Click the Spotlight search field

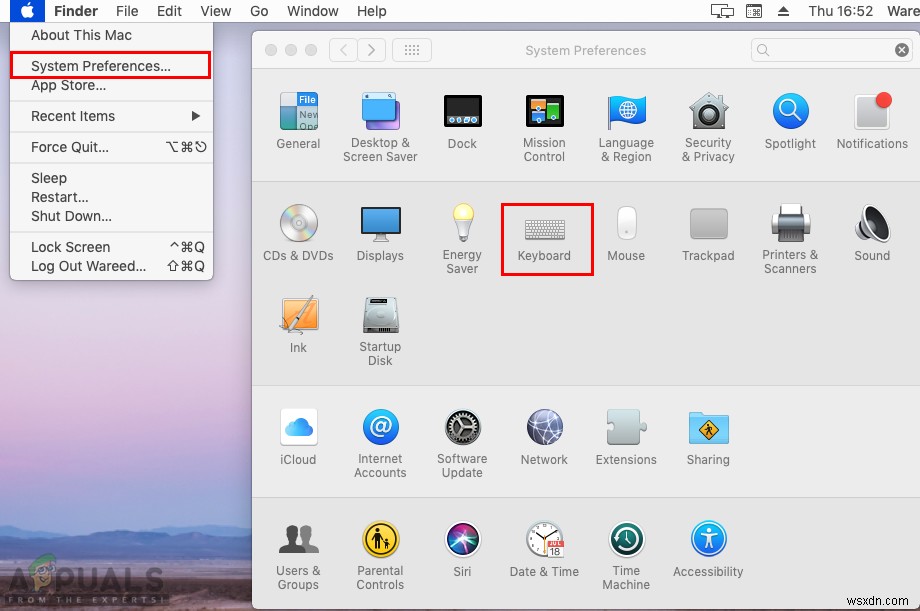(x=830, y=48)
